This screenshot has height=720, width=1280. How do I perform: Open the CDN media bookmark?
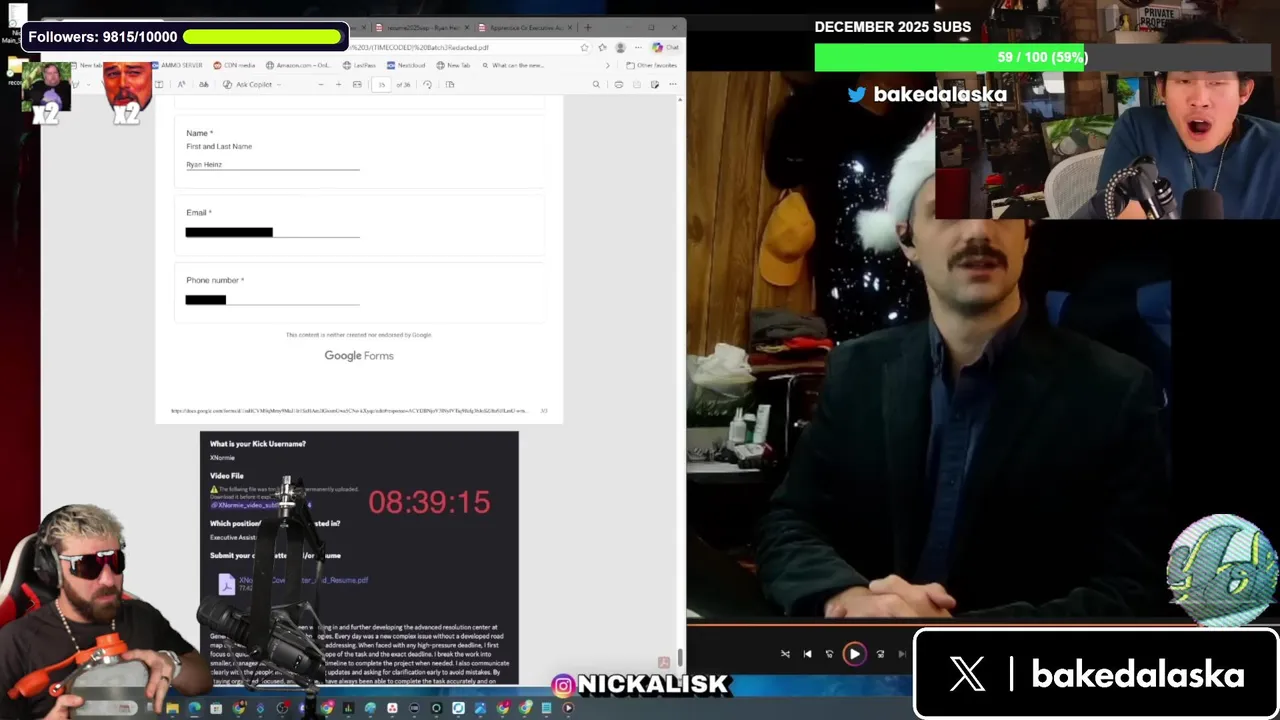(x=234, y=65)
